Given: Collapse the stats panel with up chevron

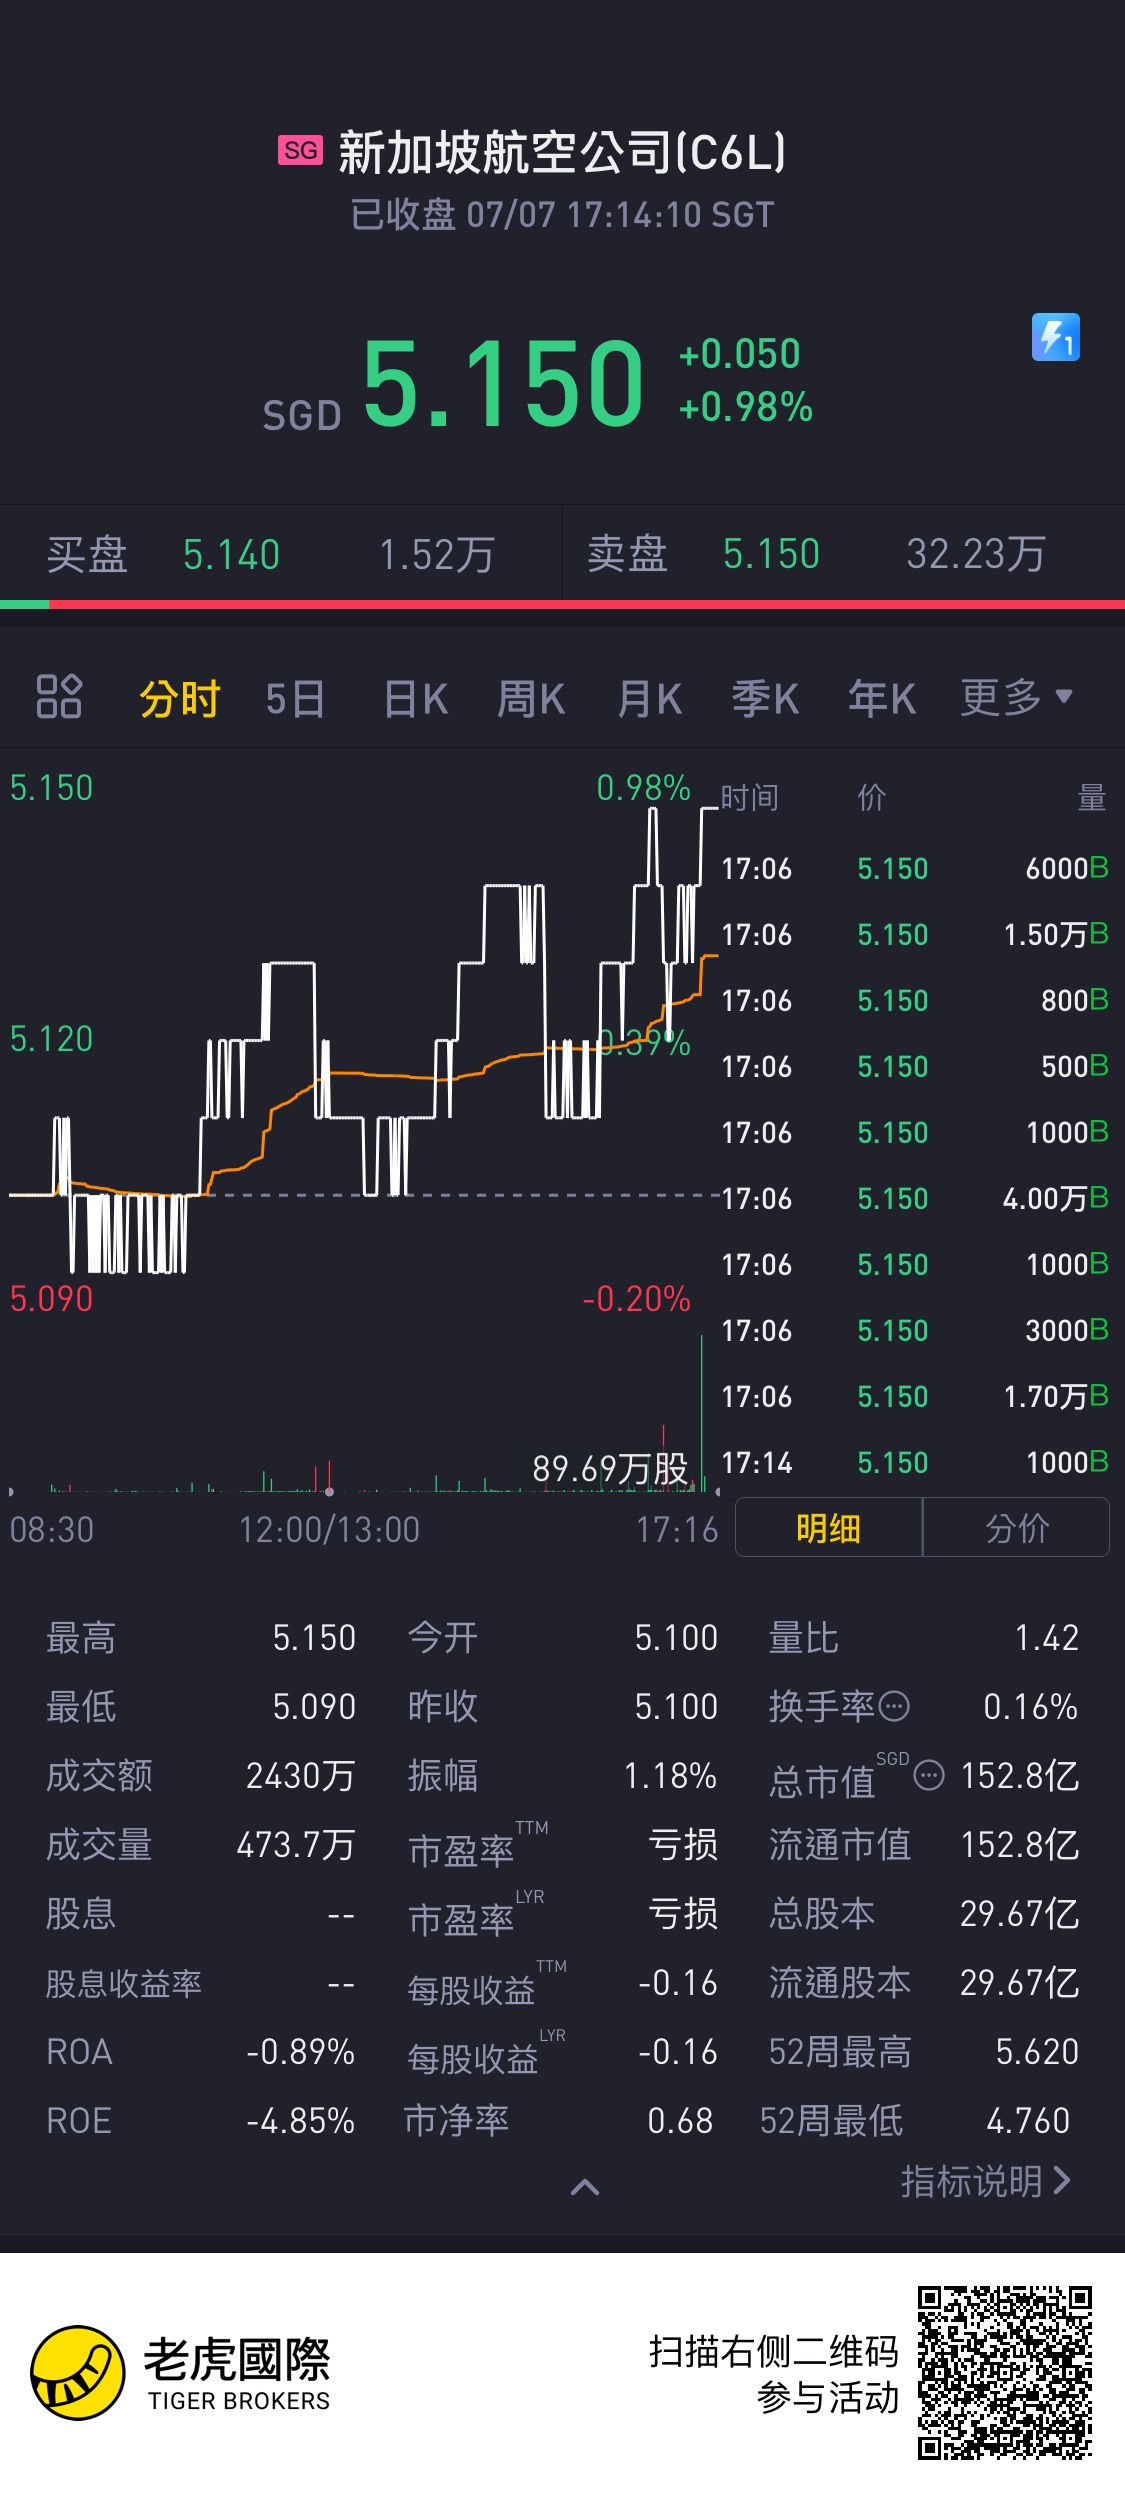Looking at the screenshot, I should click(585, 2187).
